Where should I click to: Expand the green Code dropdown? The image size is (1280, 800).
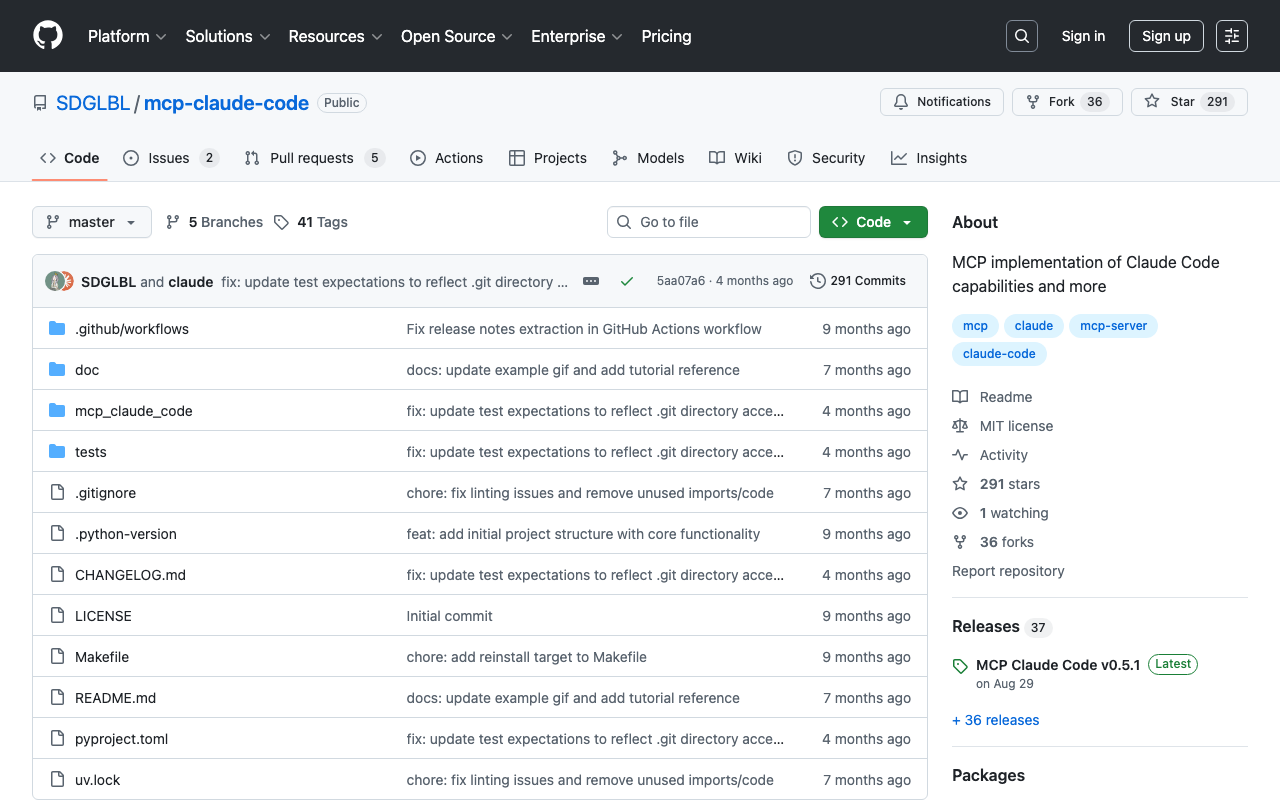click(x=872, y=222)
